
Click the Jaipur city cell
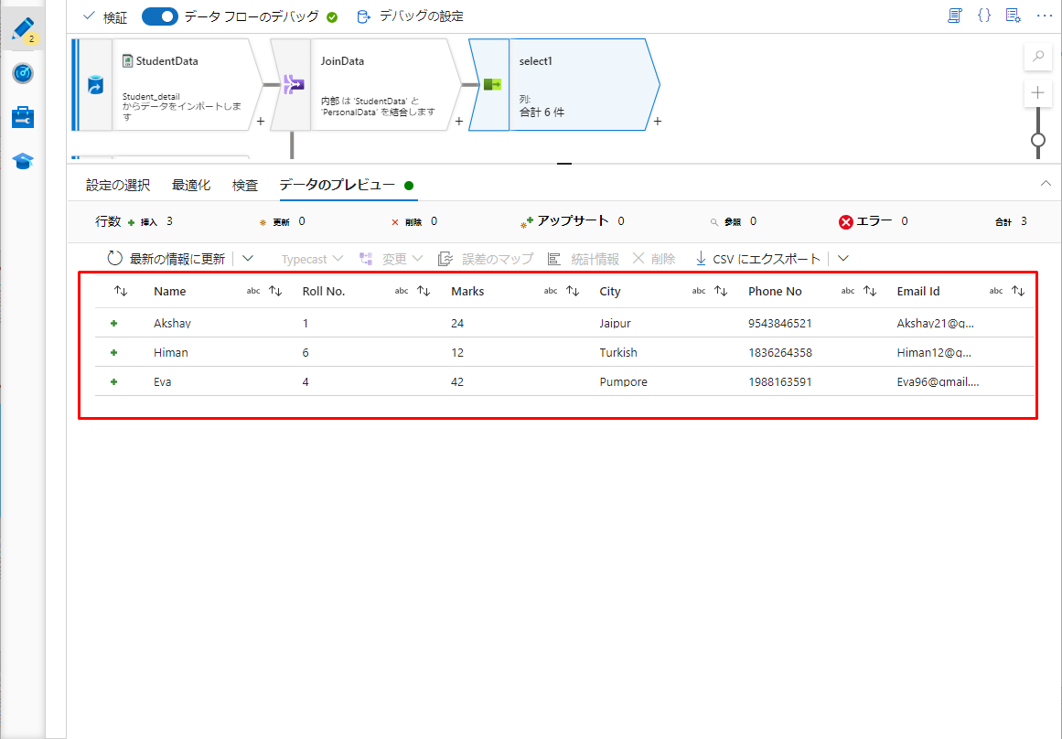click(x=615, y=323)
